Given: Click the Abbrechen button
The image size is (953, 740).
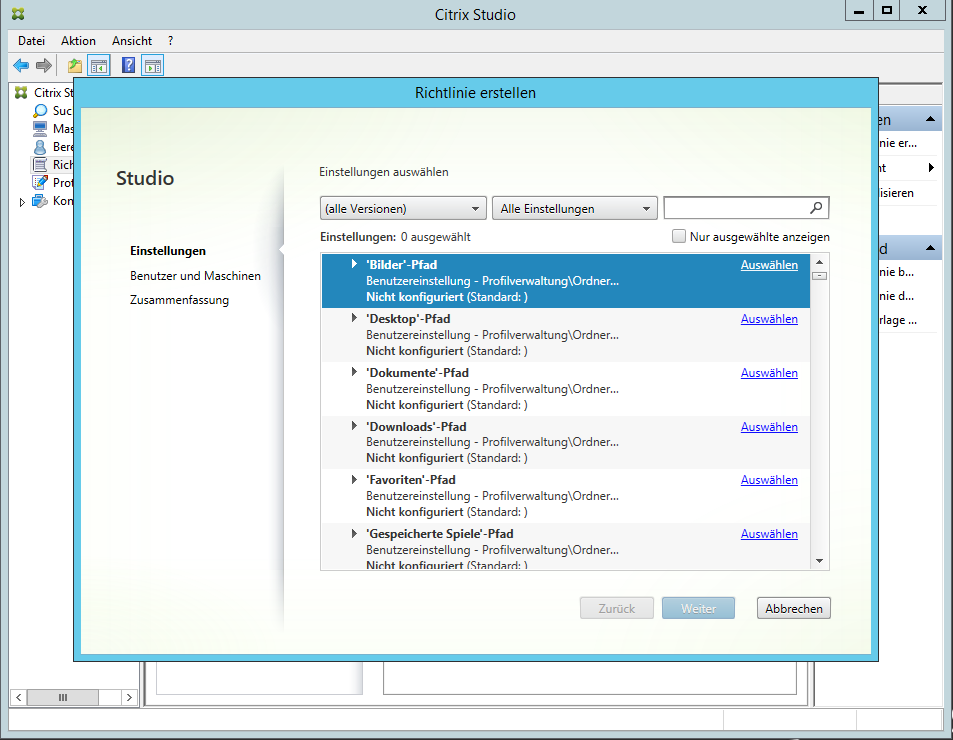Looking at the screenshot, I should (x=794, y=608).
